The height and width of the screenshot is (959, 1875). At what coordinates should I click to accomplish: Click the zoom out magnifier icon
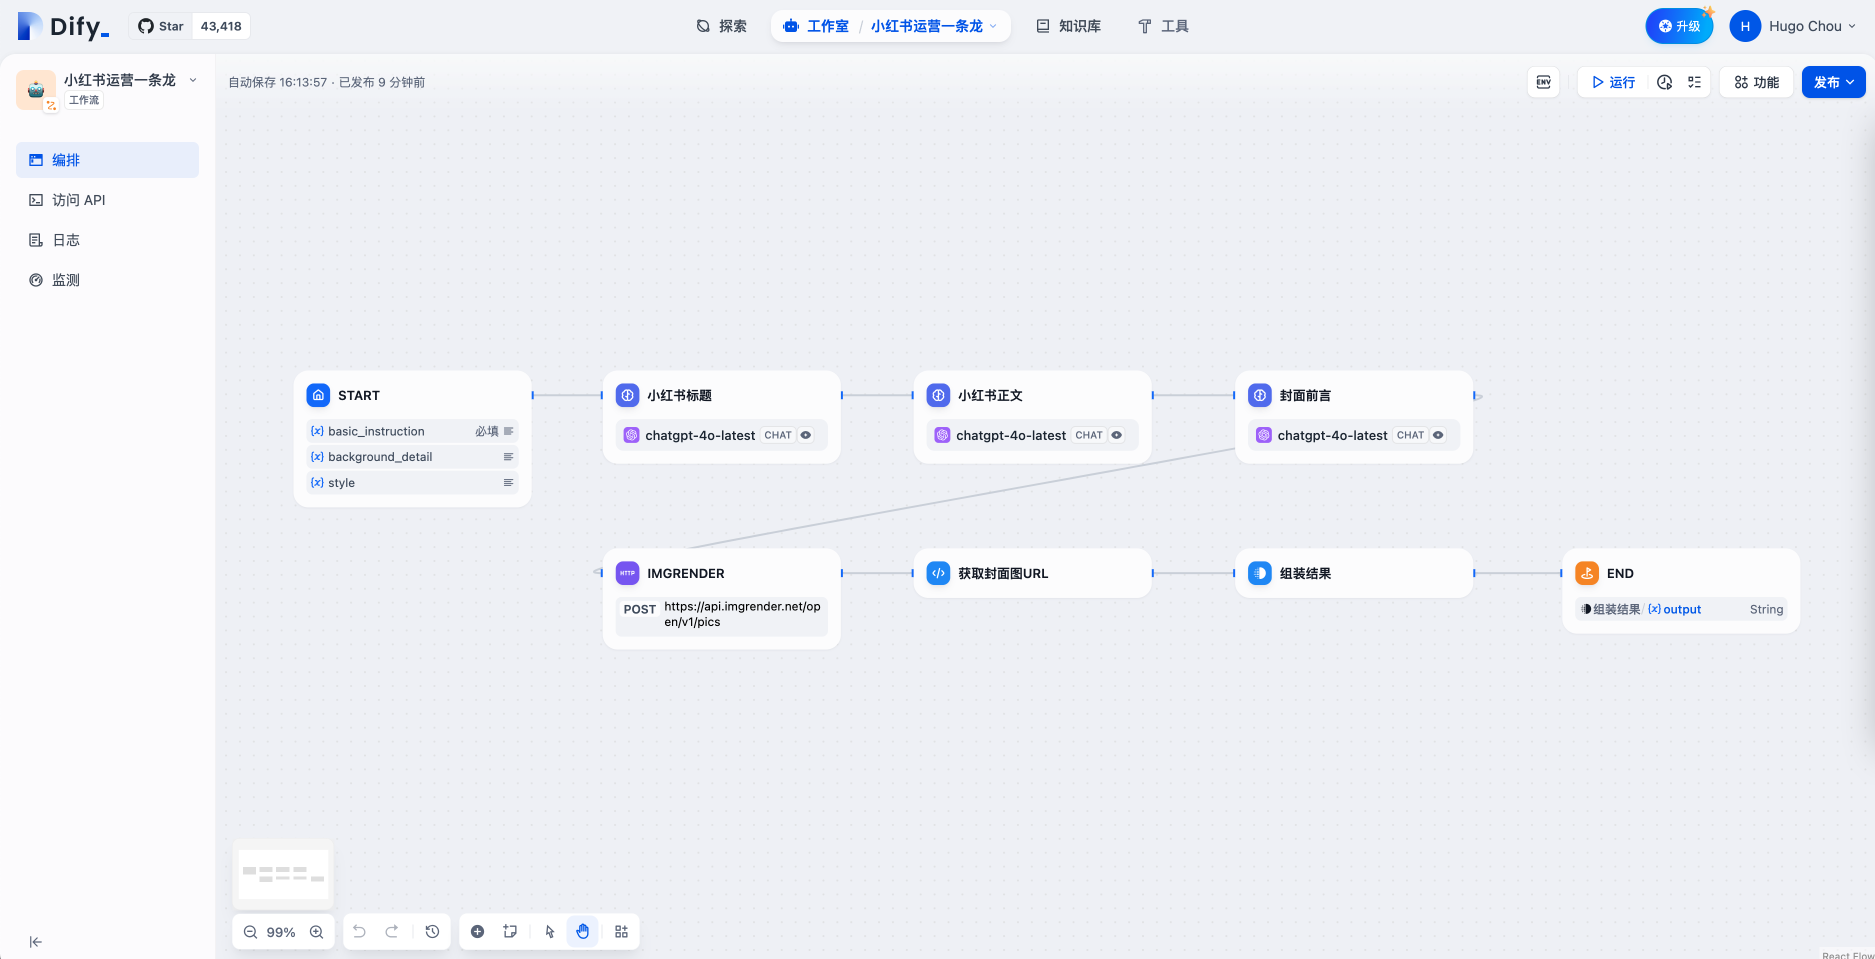(251, 932)
